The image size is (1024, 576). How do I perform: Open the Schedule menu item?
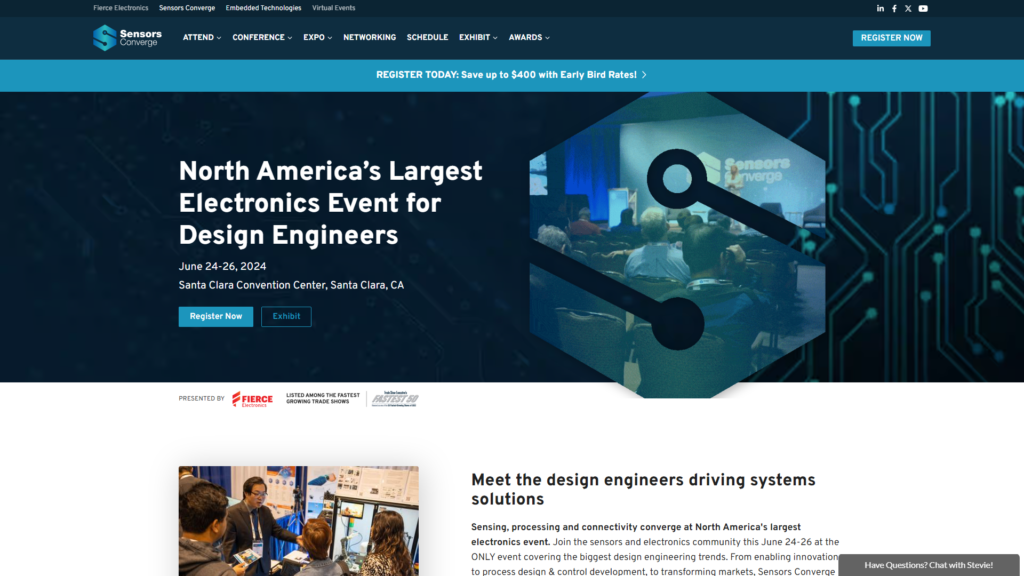[427, 38]
